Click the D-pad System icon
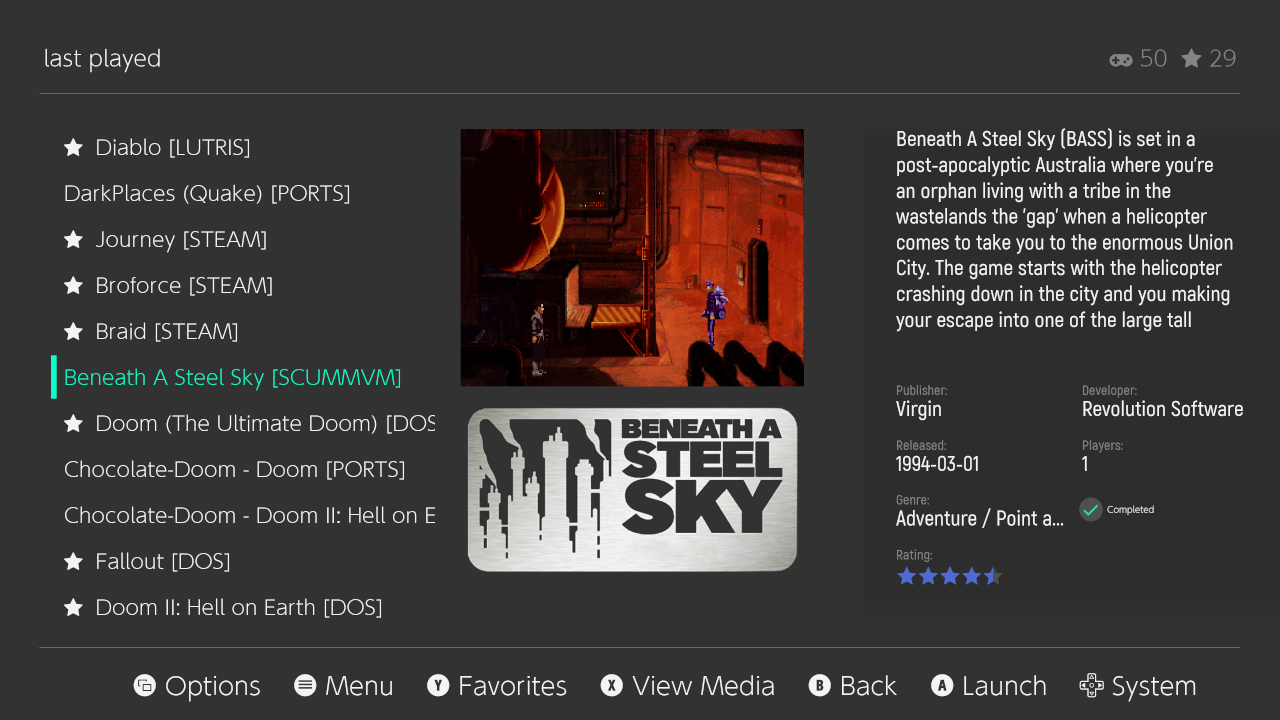 point(1091,686)
